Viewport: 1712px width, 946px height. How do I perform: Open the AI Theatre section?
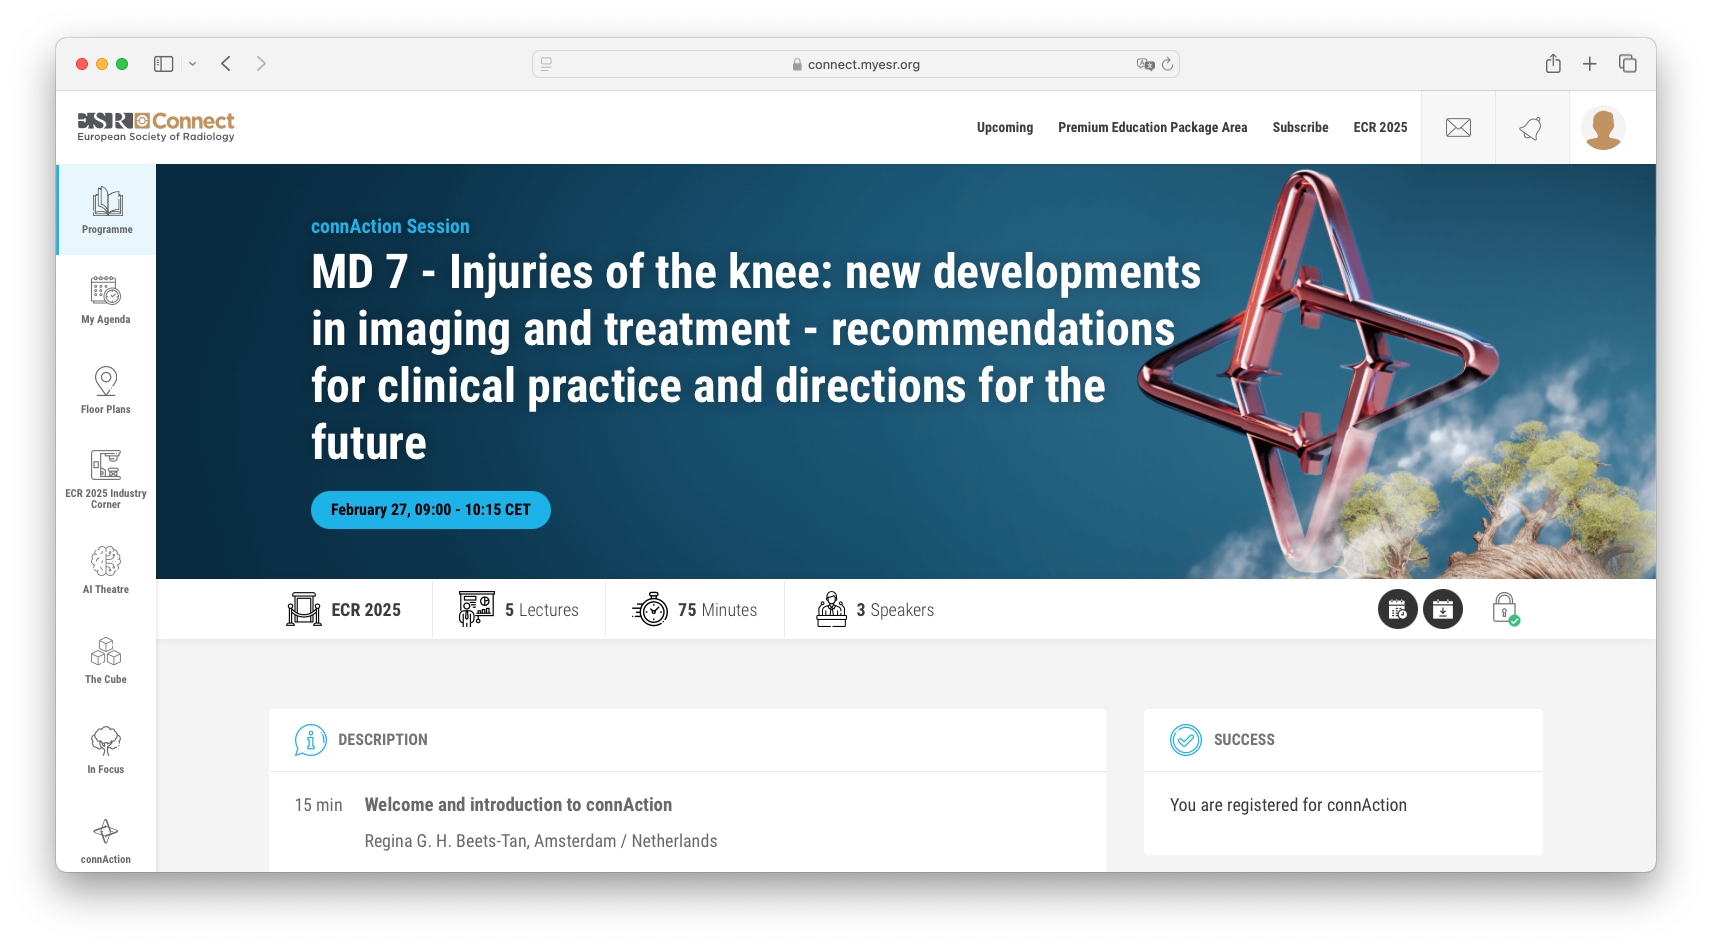[106, 570]
